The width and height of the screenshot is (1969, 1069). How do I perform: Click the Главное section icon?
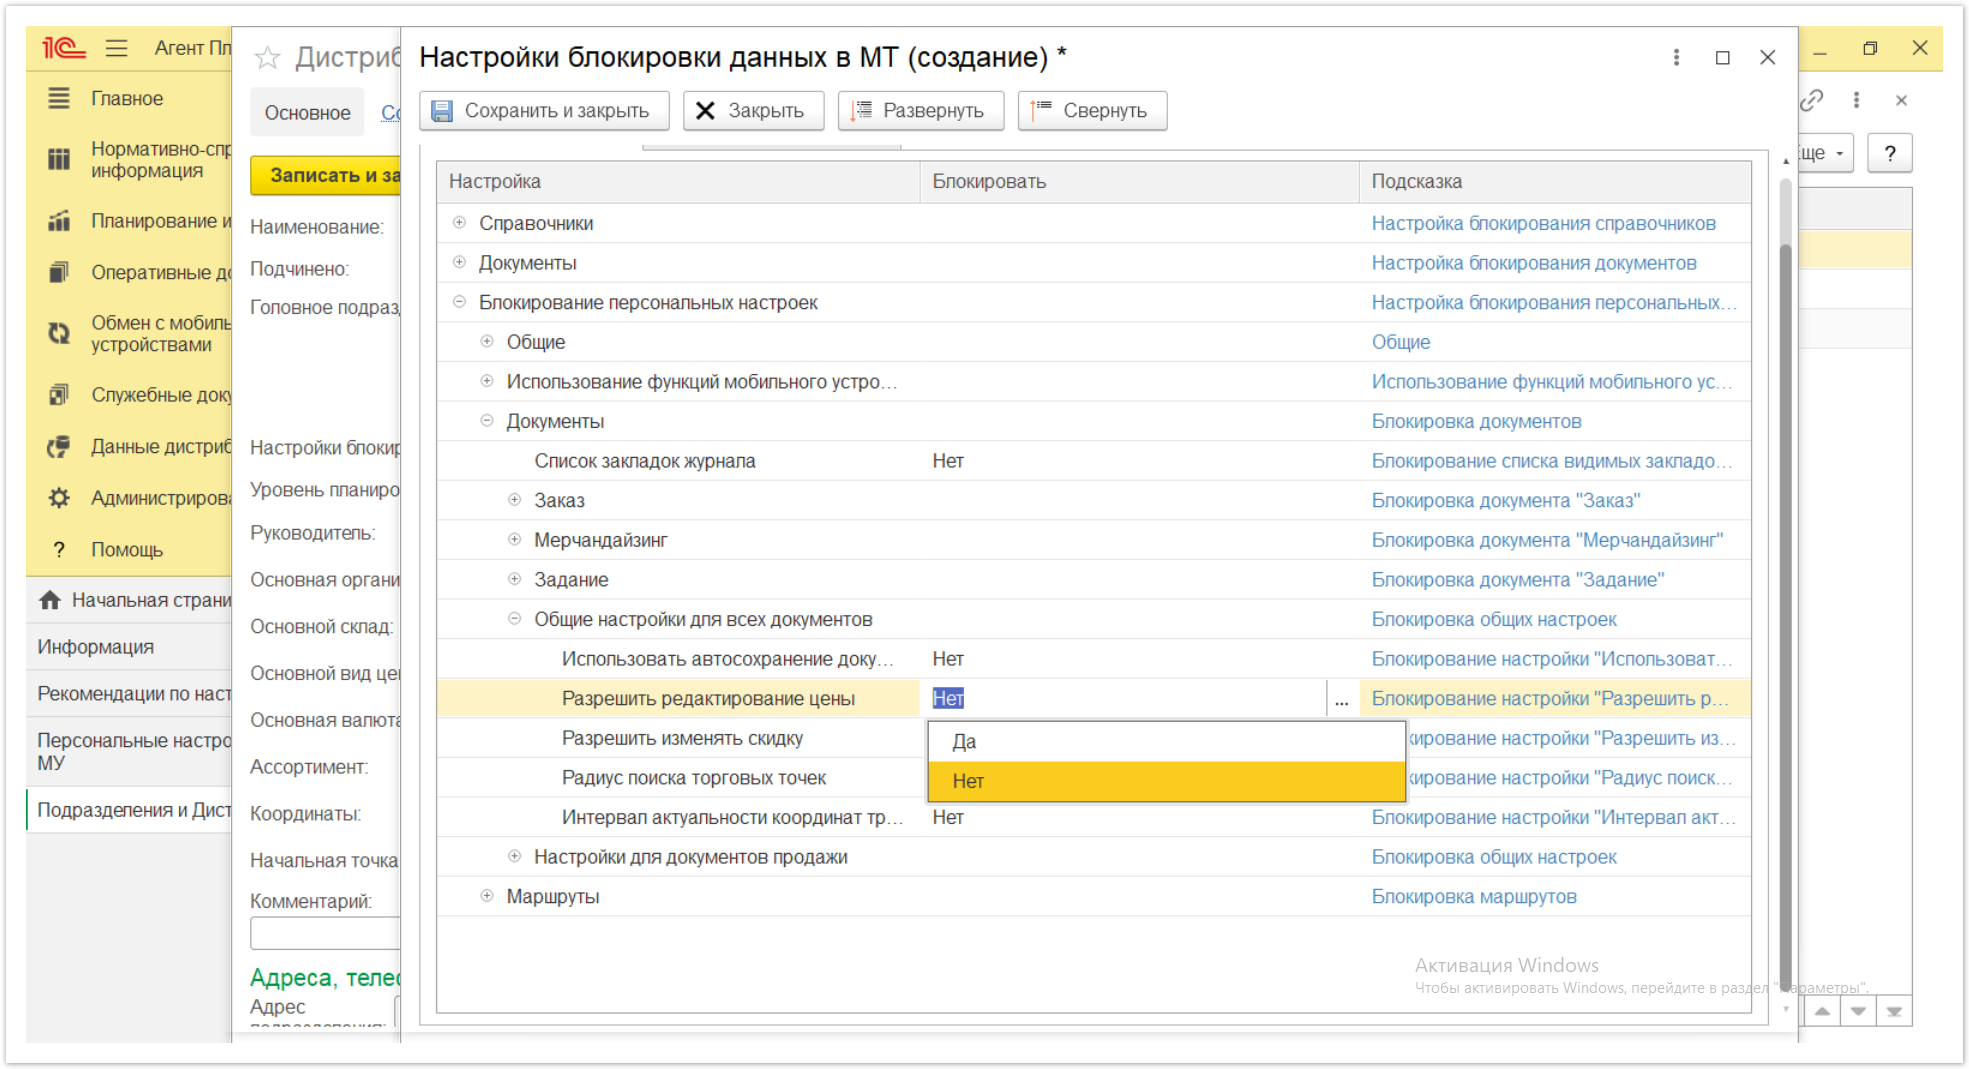(x=59, y=98)
